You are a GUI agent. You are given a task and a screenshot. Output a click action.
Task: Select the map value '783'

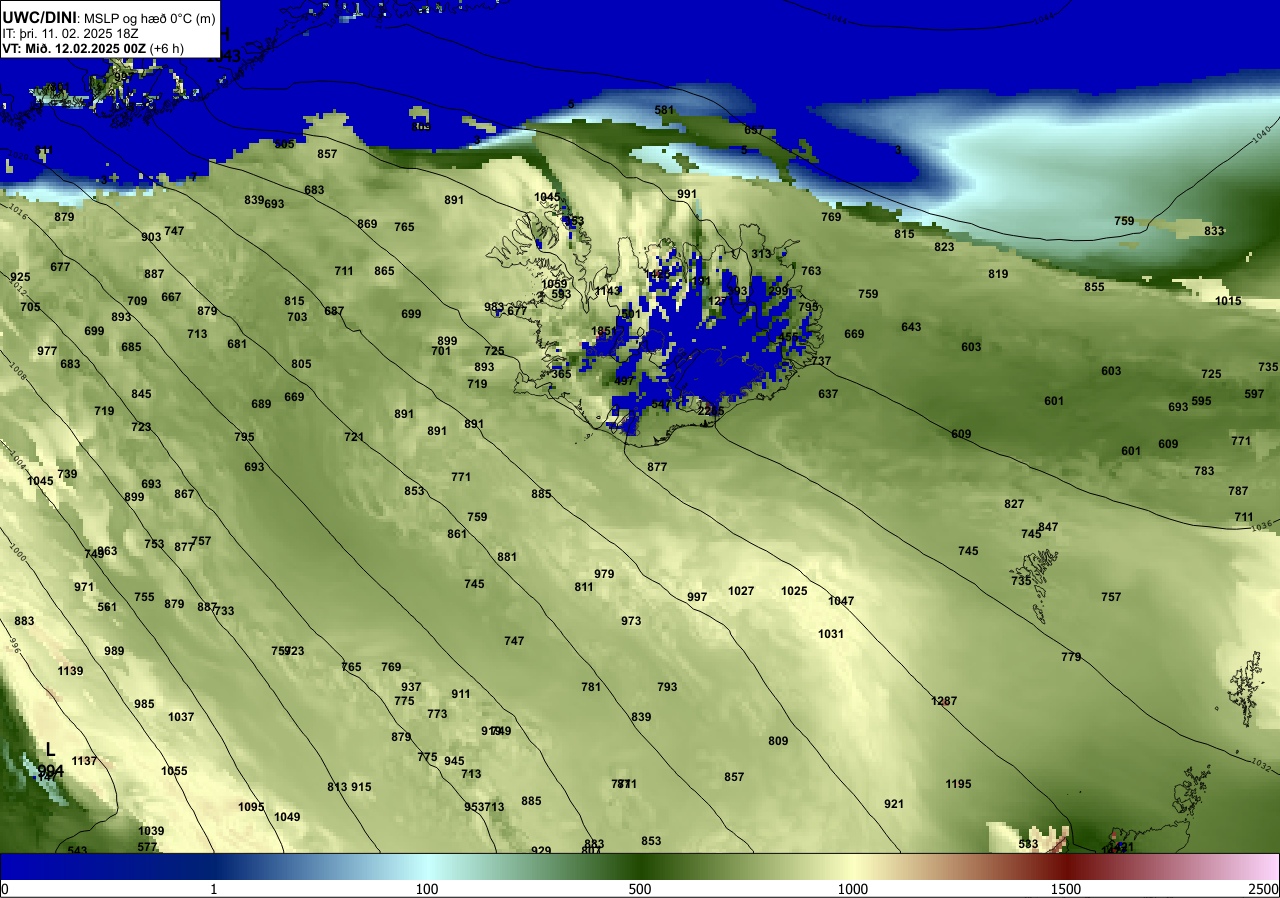(x=1204, y=471)
